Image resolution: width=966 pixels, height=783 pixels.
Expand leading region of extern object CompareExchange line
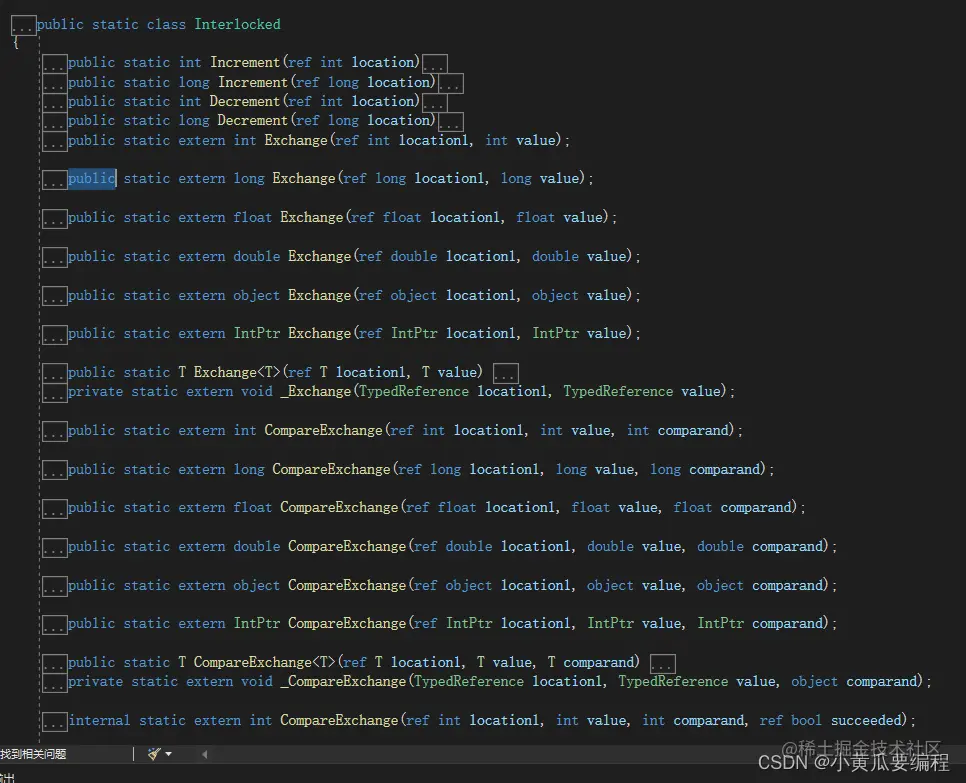click(x=54, y=586)
